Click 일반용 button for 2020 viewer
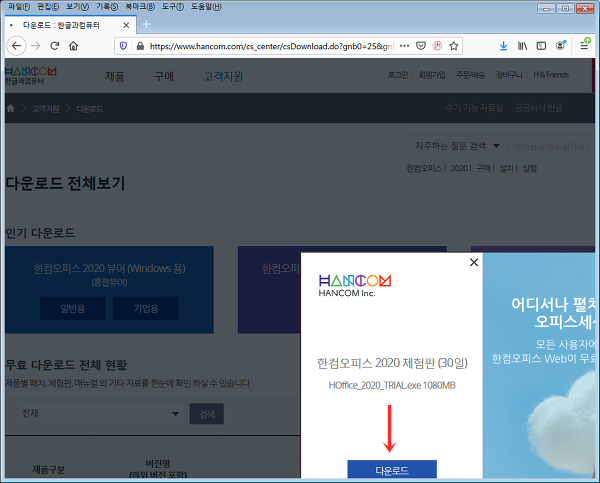Viewport: 600px width, 483px height. click(x=73, y=308)
